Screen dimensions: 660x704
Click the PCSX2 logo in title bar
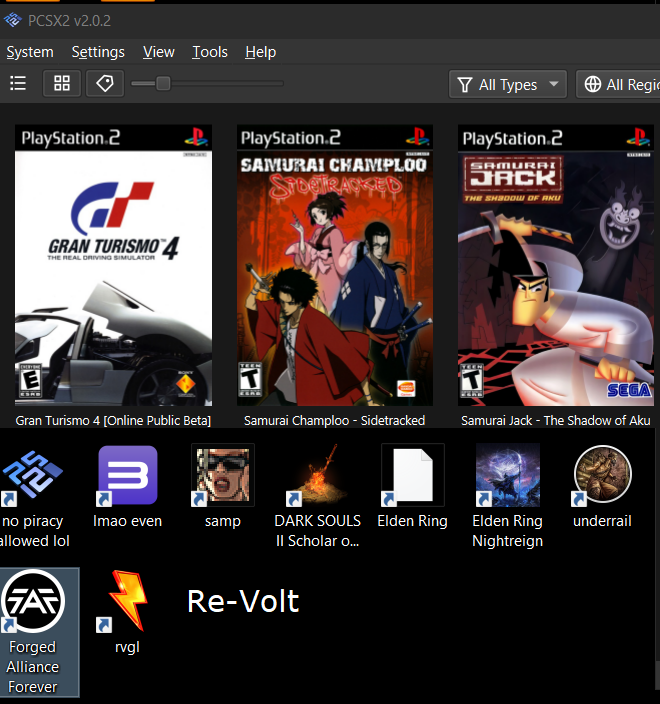[13, 20]
